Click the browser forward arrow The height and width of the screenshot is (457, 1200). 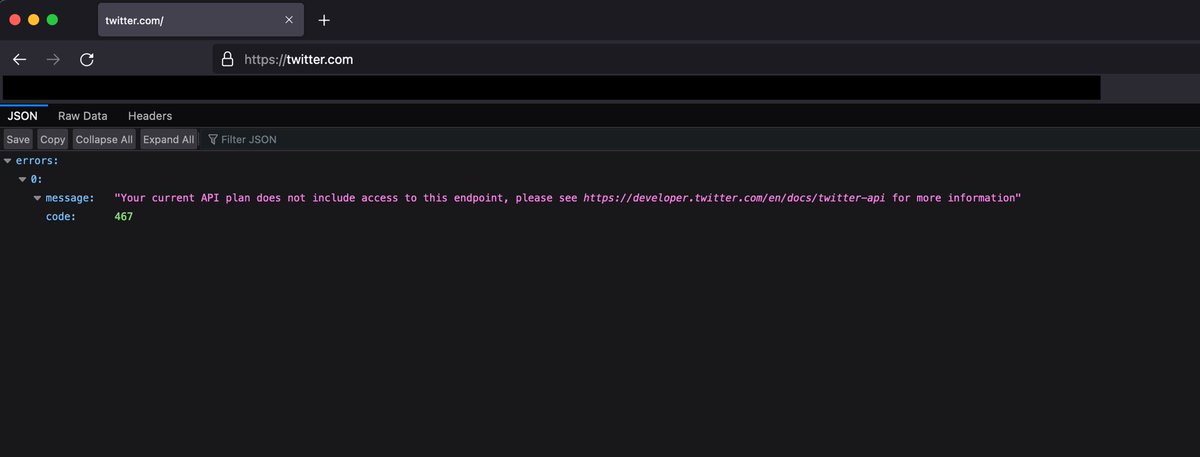[x=53, y=60]
